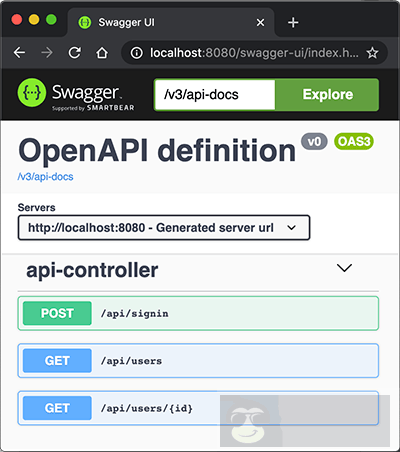This screenshot has width=400, height=452.
Task: Click the Swagger logo icon in the header
Action: (32, 93)
